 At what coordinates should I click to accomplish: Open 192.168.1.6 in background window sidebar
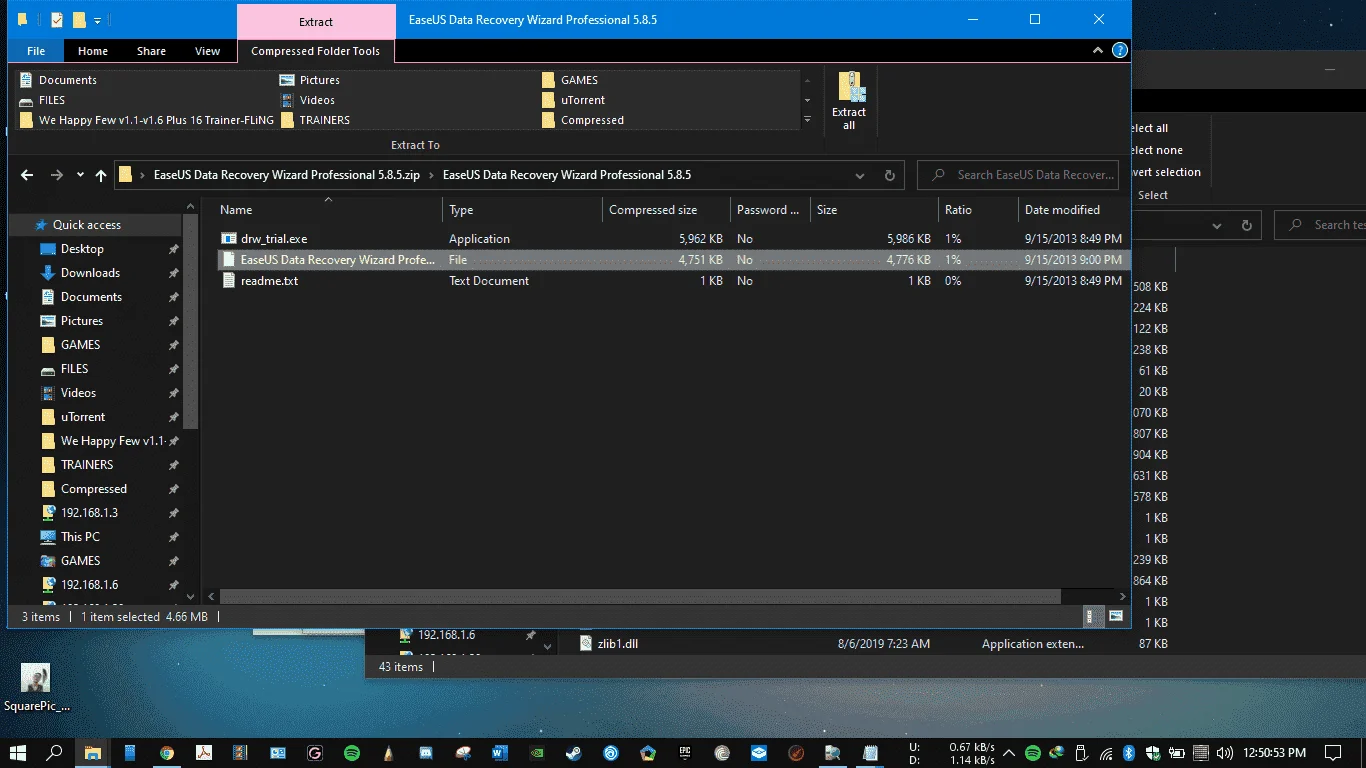(446, 635)
